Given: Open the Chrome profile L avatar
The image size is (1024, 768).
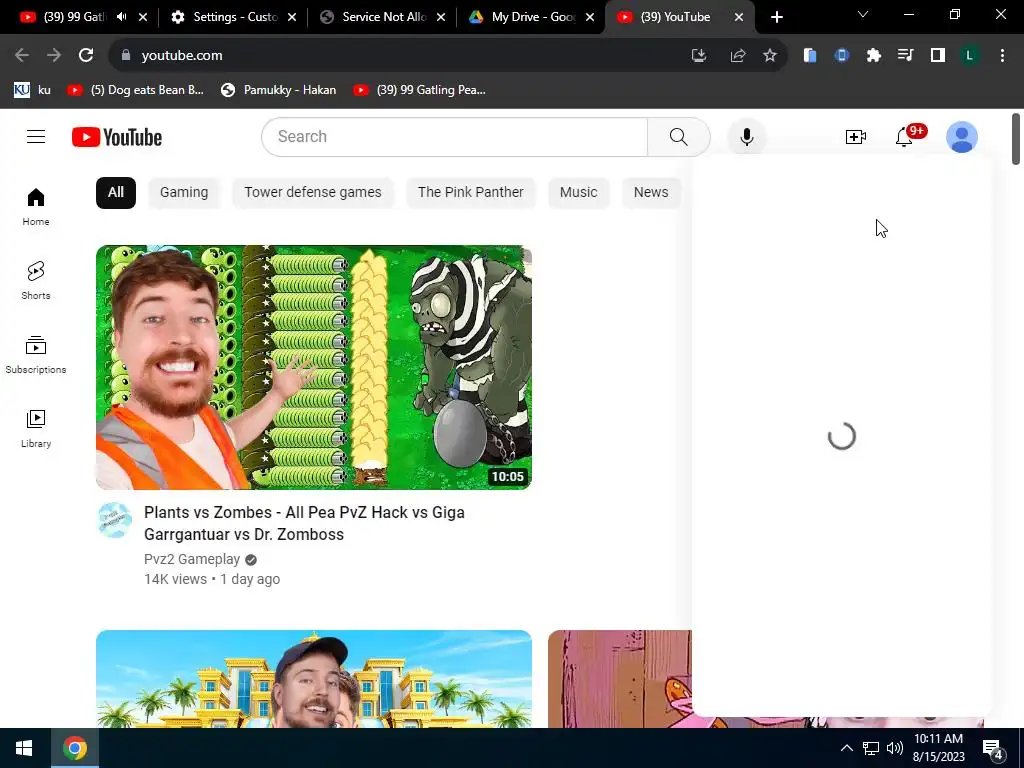Looking at the screenshot, I should coord(970,56).
